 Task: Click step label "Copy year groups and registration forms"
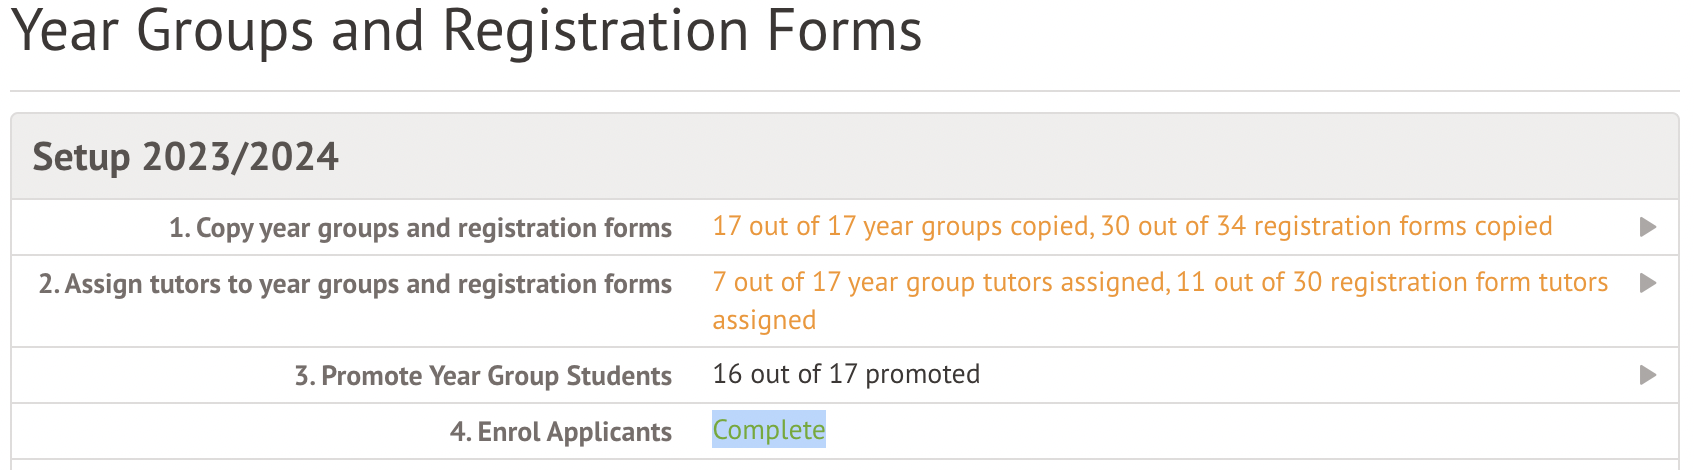pos(434,229)
